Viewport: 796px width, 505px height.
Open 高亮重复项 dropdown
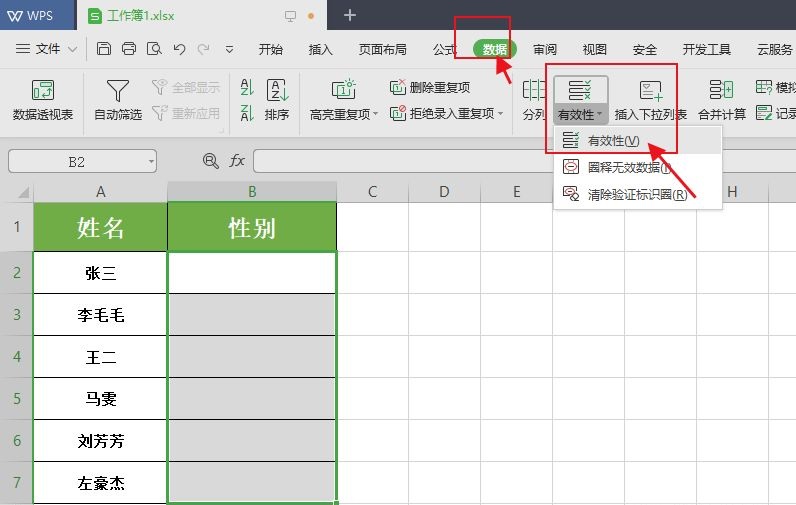pos(344,100)
